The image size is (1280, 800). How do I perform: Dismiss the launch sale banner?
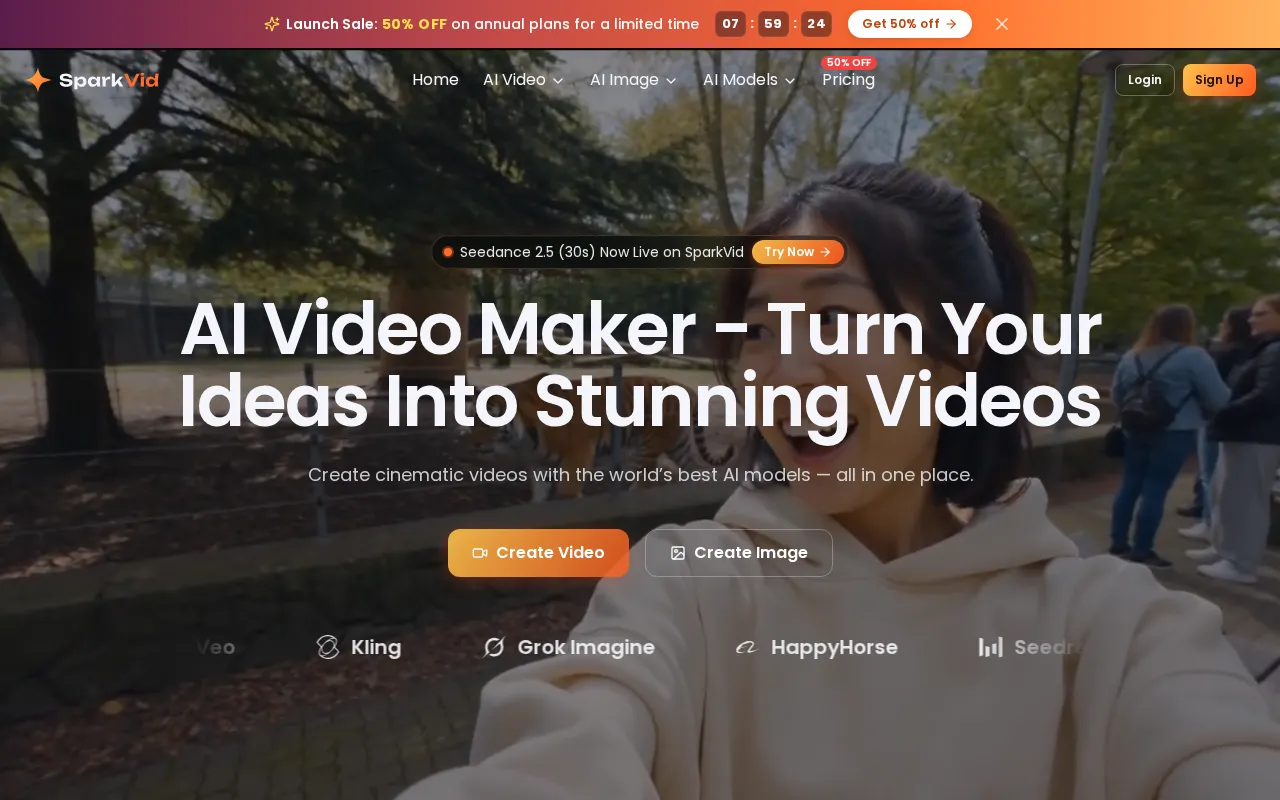click(1002, 24)
